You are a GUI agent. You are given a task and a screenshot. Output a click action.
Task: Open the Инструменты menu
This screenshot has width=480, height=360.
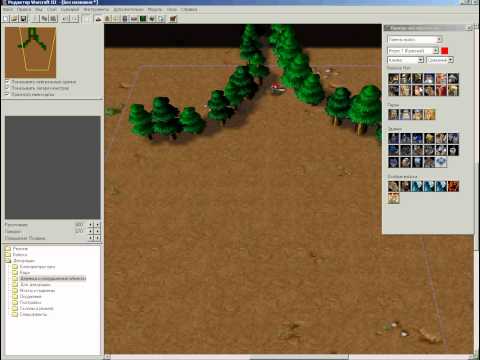click(x=96, y=9)
